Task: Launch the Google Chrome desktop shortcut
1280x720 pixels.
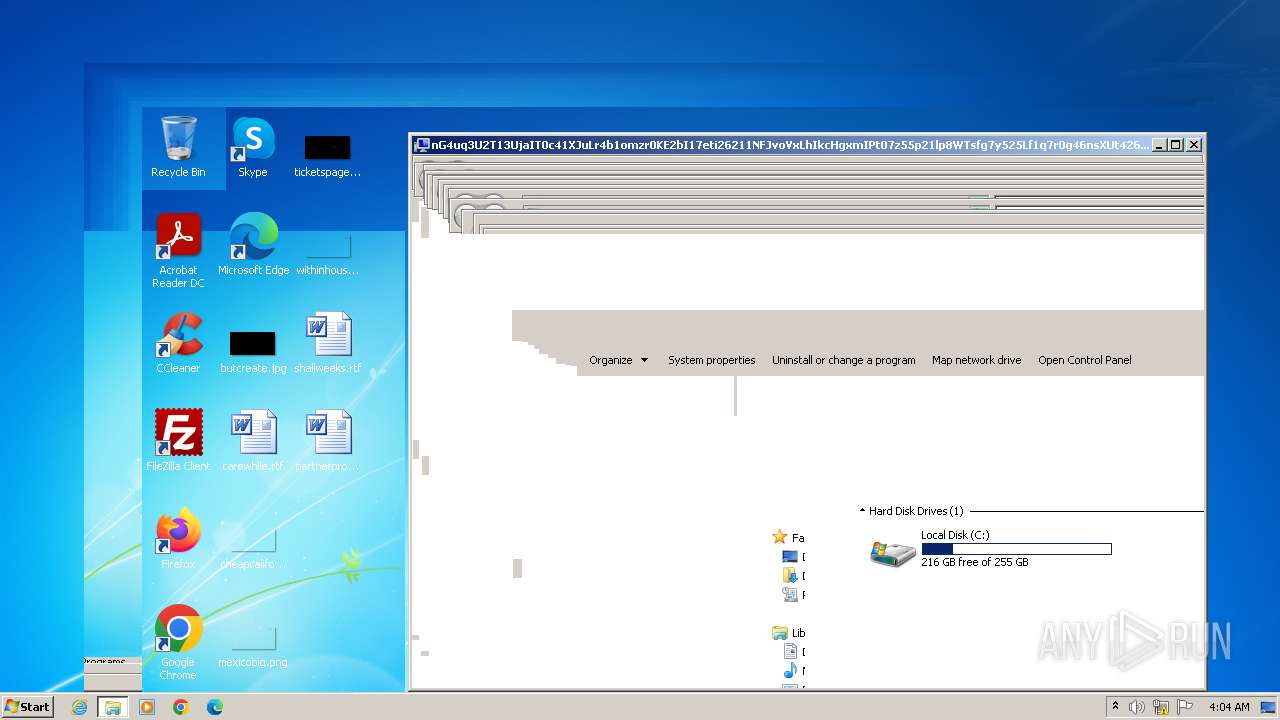Action: coord(178,642)
